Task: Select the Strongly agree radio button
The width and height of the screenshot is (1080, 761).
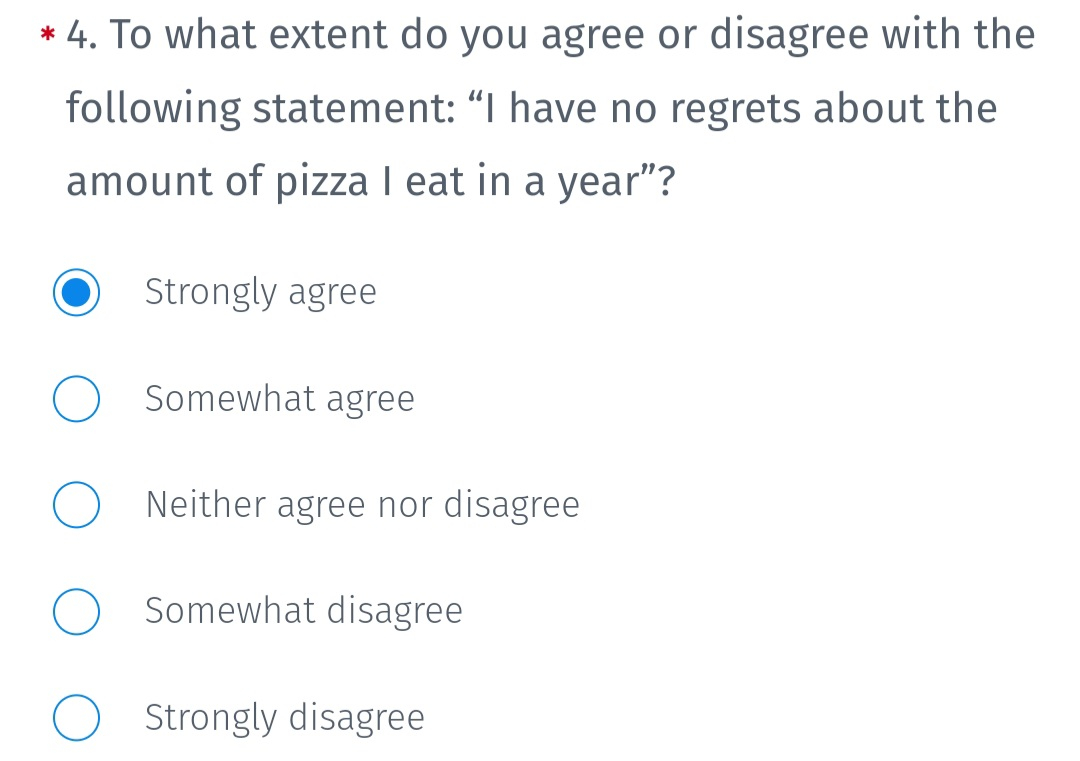Action: click(x=76, y=293)
